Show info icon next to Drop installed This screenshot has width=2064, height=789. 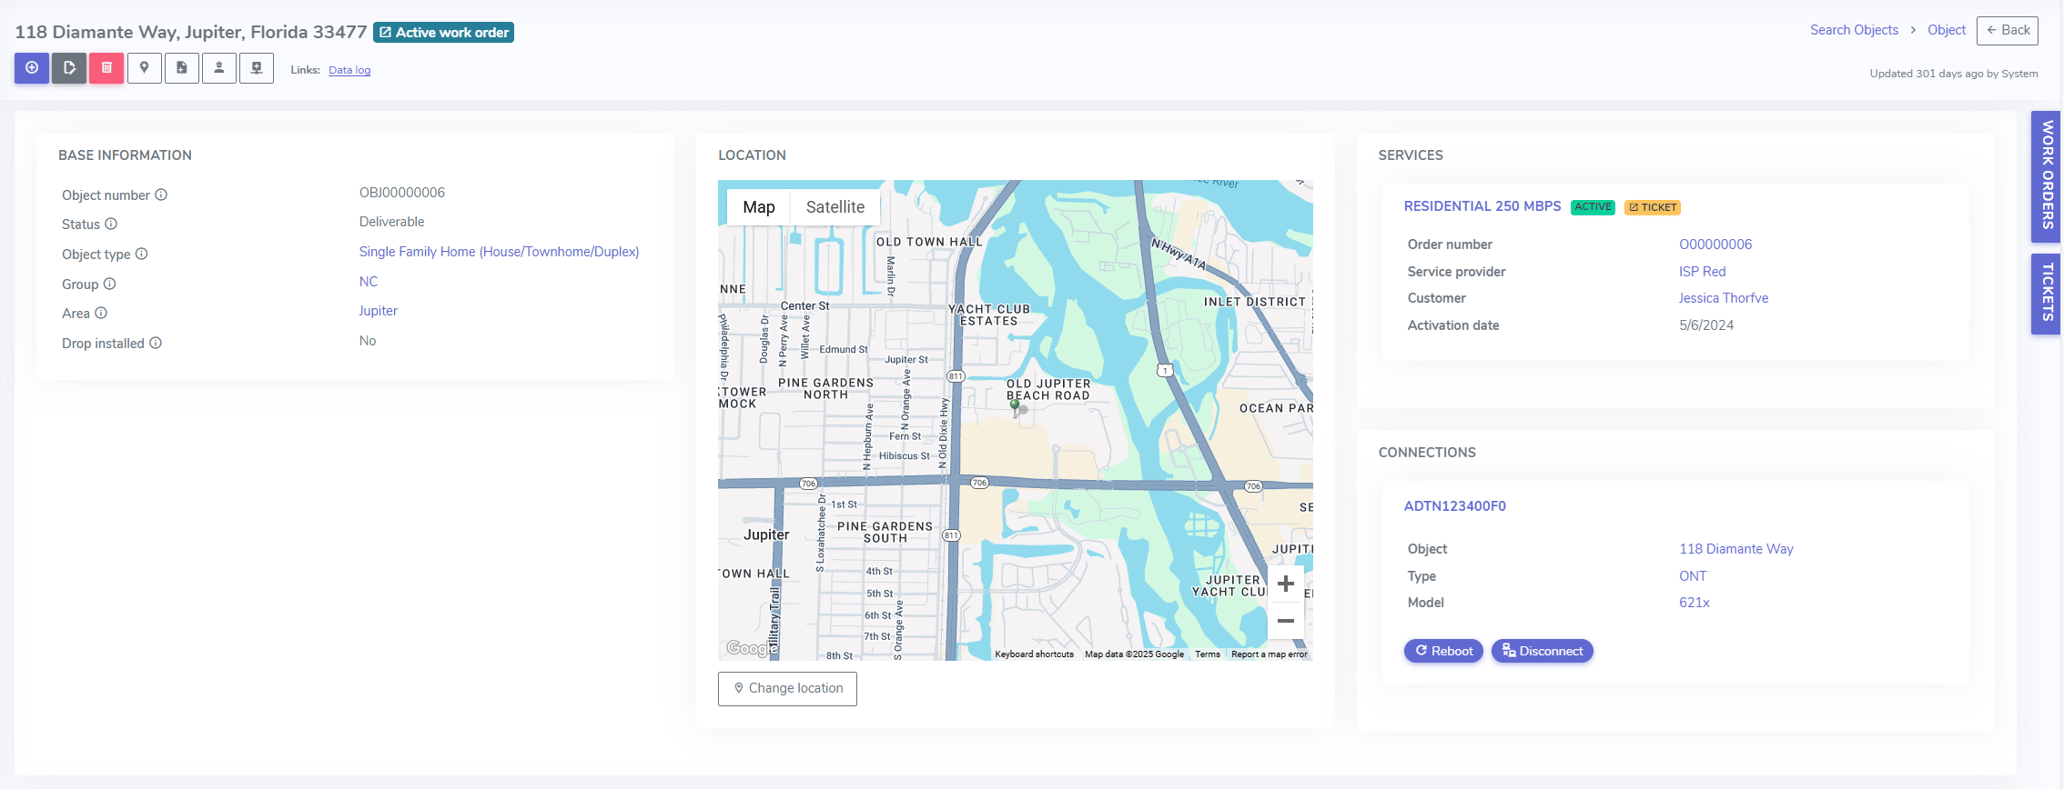point(156,343)
